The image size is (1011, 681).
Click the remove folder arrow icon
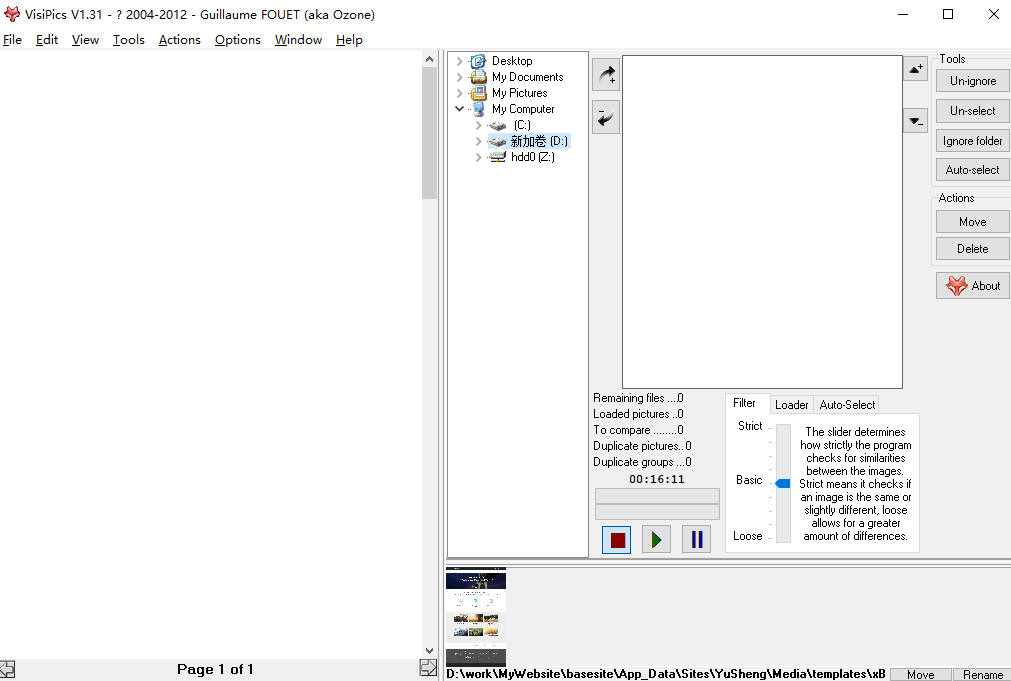coord(606,117)
